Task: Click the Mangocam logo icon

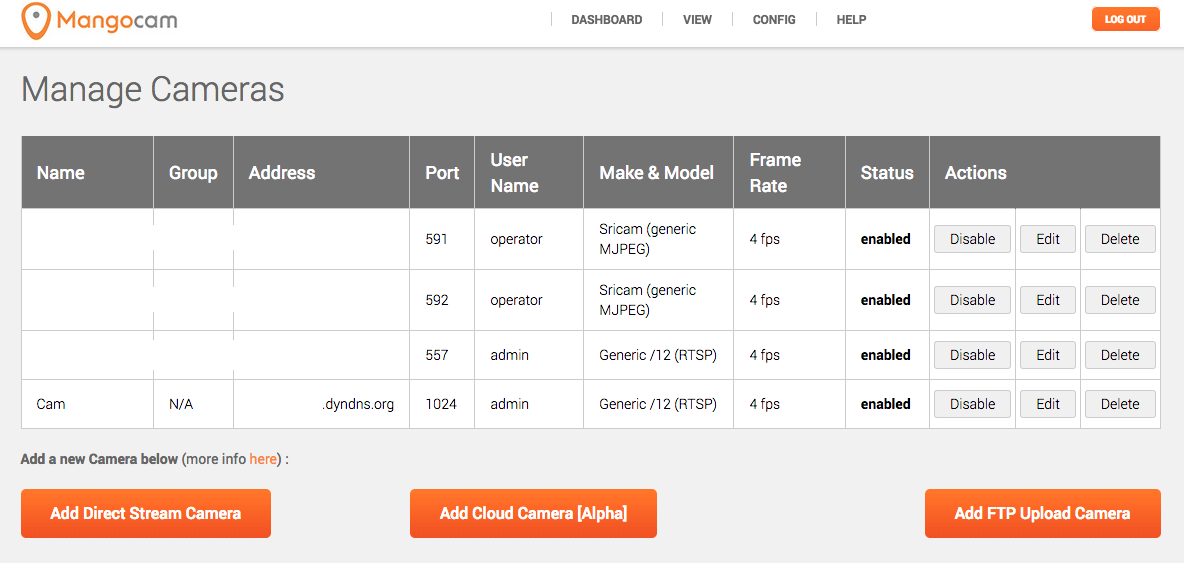Action: 35,20
